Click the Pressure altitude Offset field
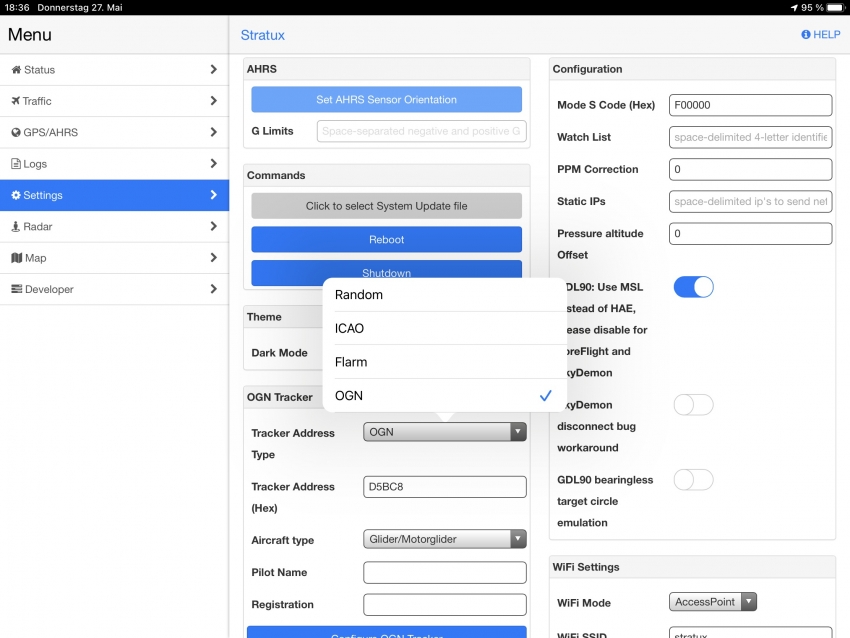This screenshot has width=850, height=638. 750,234
